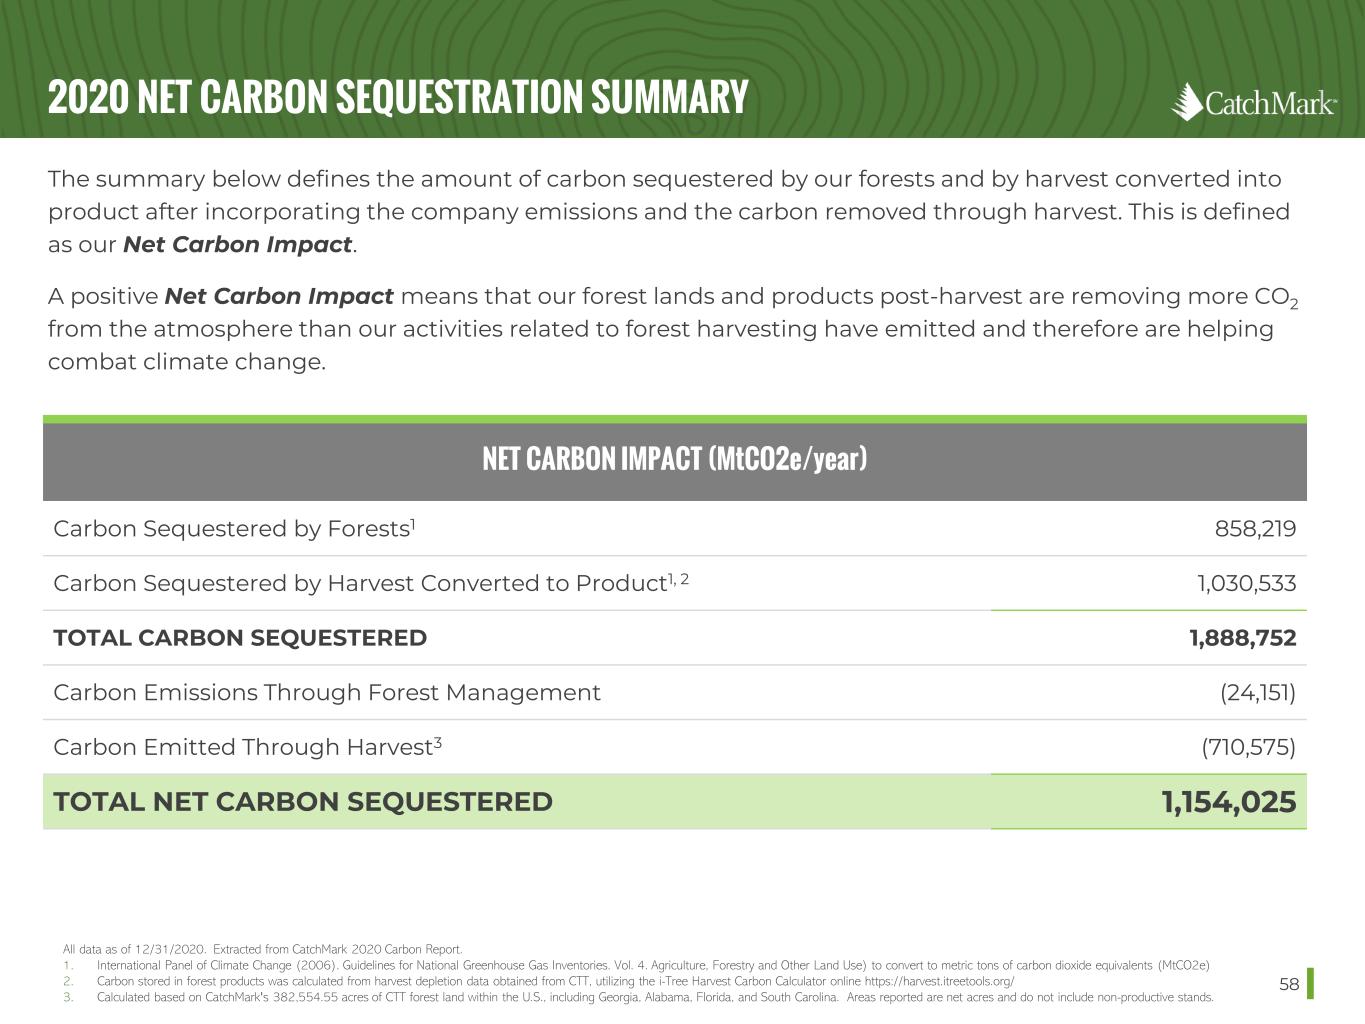Viewport: 1365px width, 1024px height.
Task: Click the final total 1,154,025
Action: pos(1228,802)
